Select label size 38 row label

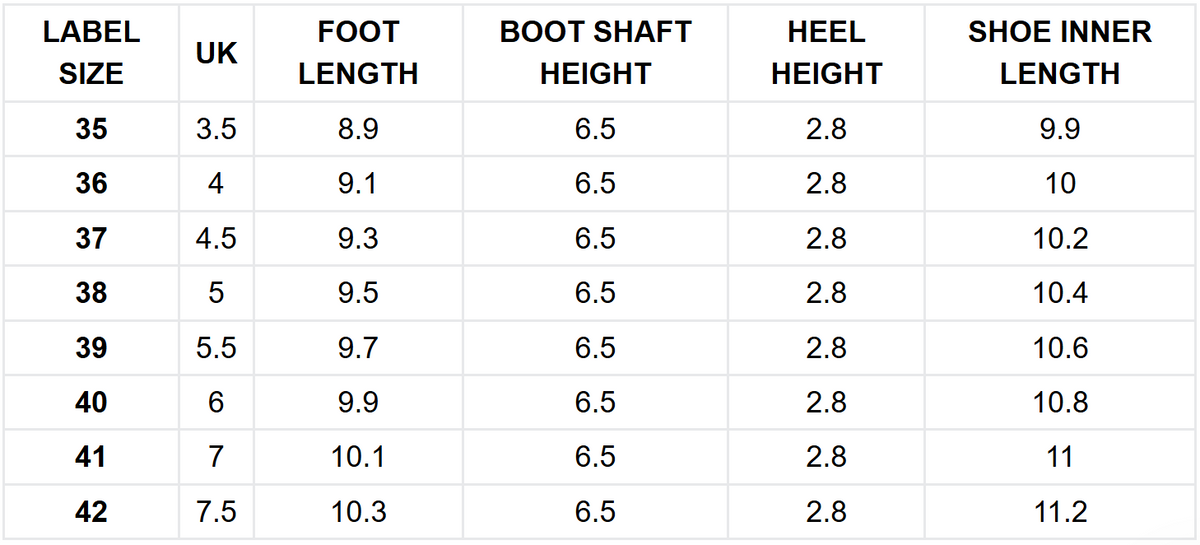91,294
